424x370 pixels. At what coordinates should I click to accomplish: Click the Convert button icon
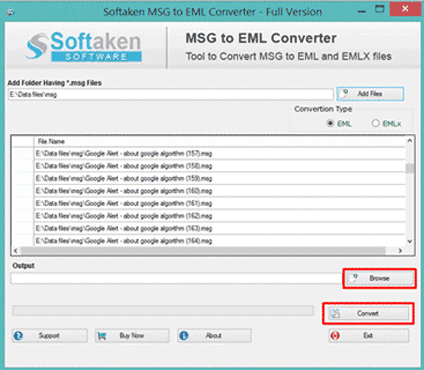pyautogui.click(x=335, y=313)
